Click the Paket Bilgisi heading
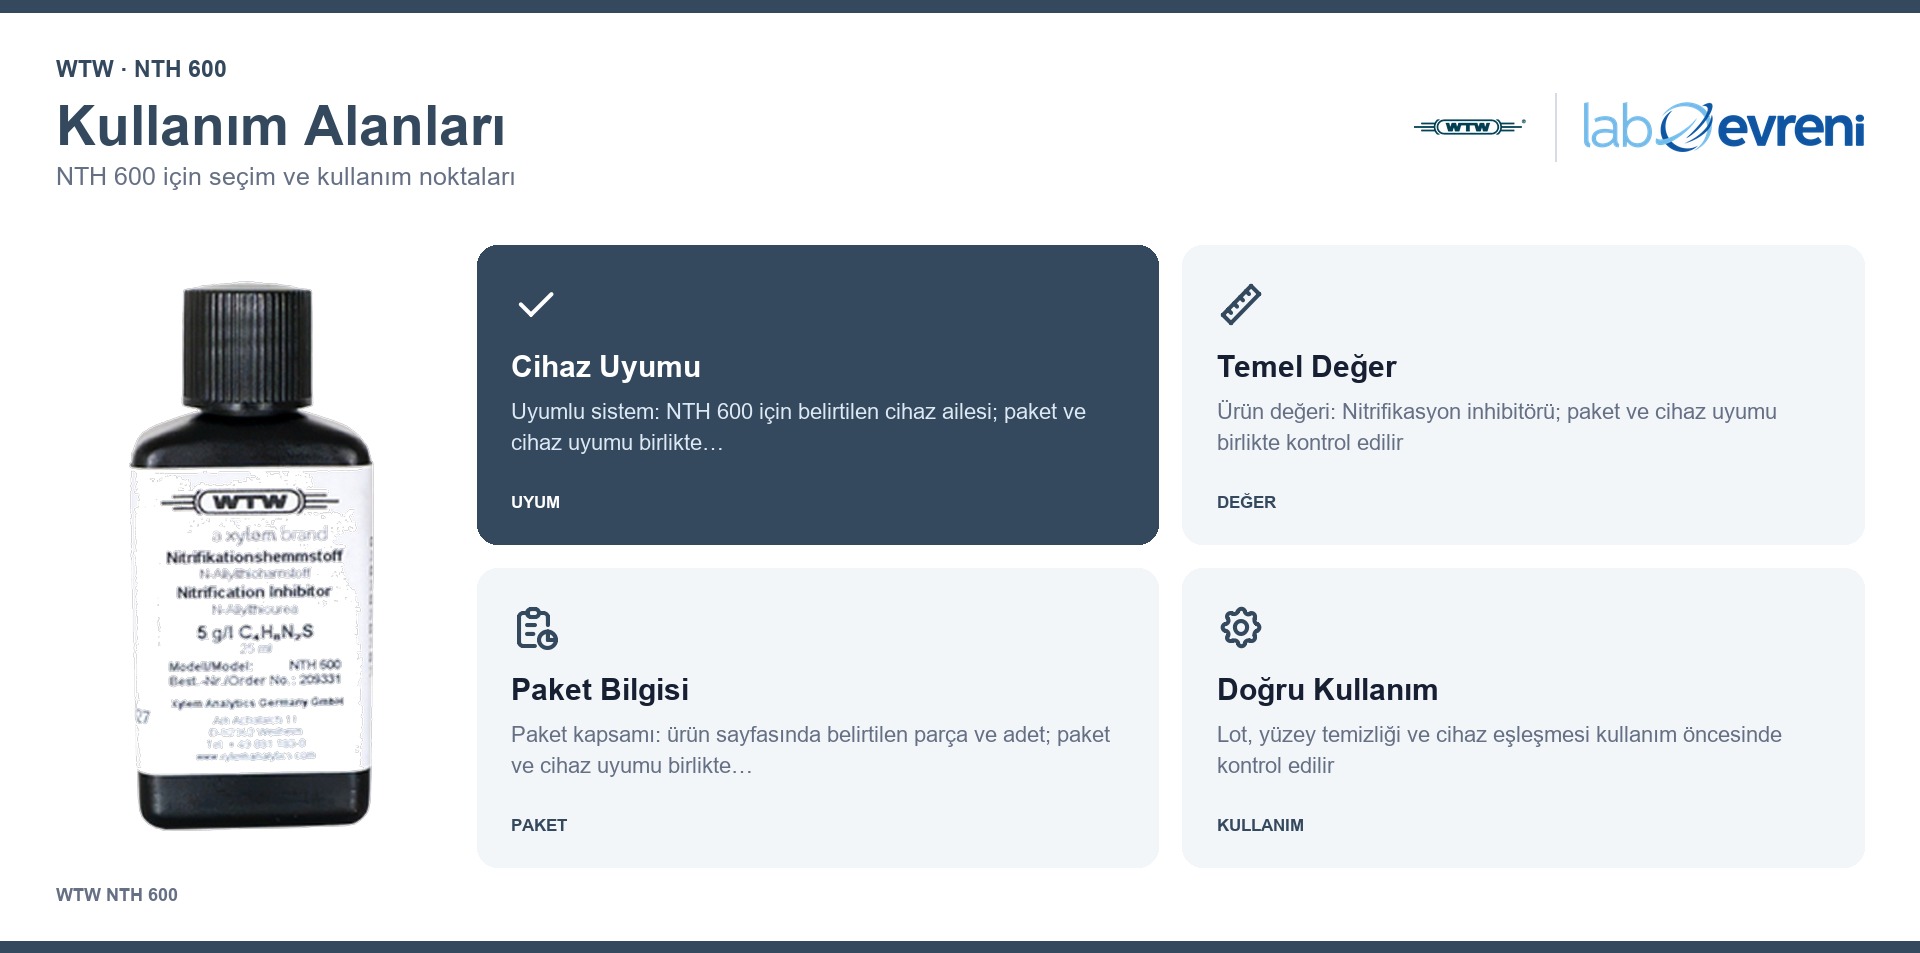The image size is (1920, 953). pyautogui.click(x=600, y=690)
